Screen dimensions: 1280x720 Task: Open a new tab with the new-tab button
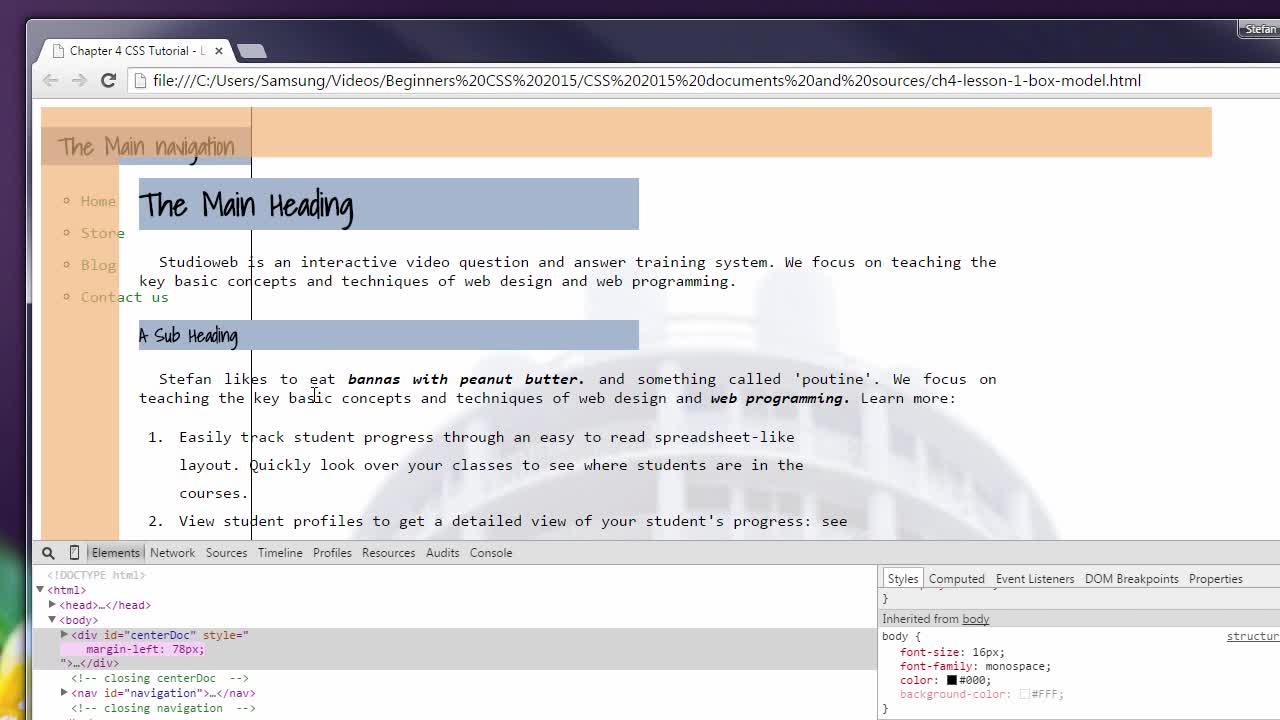coord(252,51)
